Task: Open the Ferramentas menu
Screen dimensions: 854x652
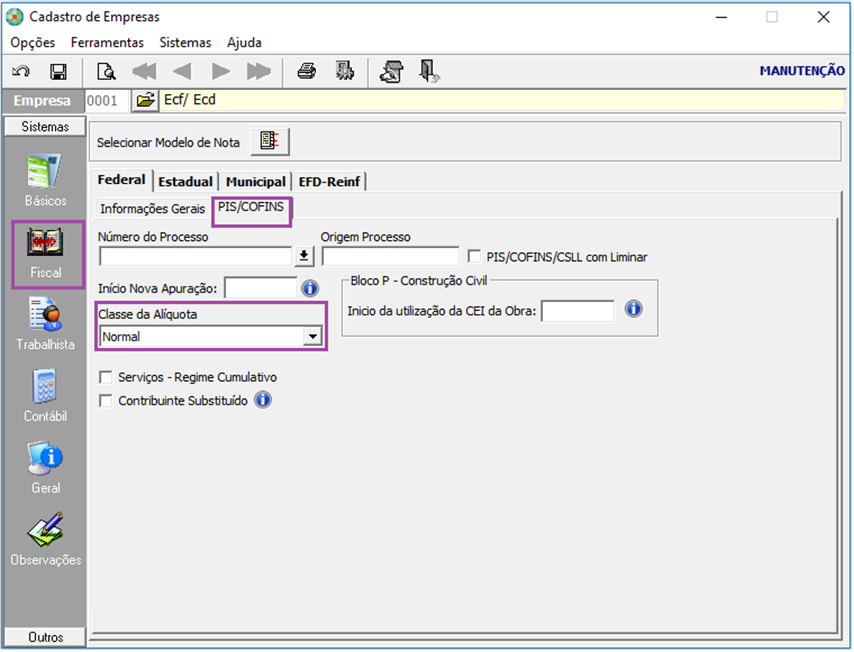Action: tap(107, 42)
